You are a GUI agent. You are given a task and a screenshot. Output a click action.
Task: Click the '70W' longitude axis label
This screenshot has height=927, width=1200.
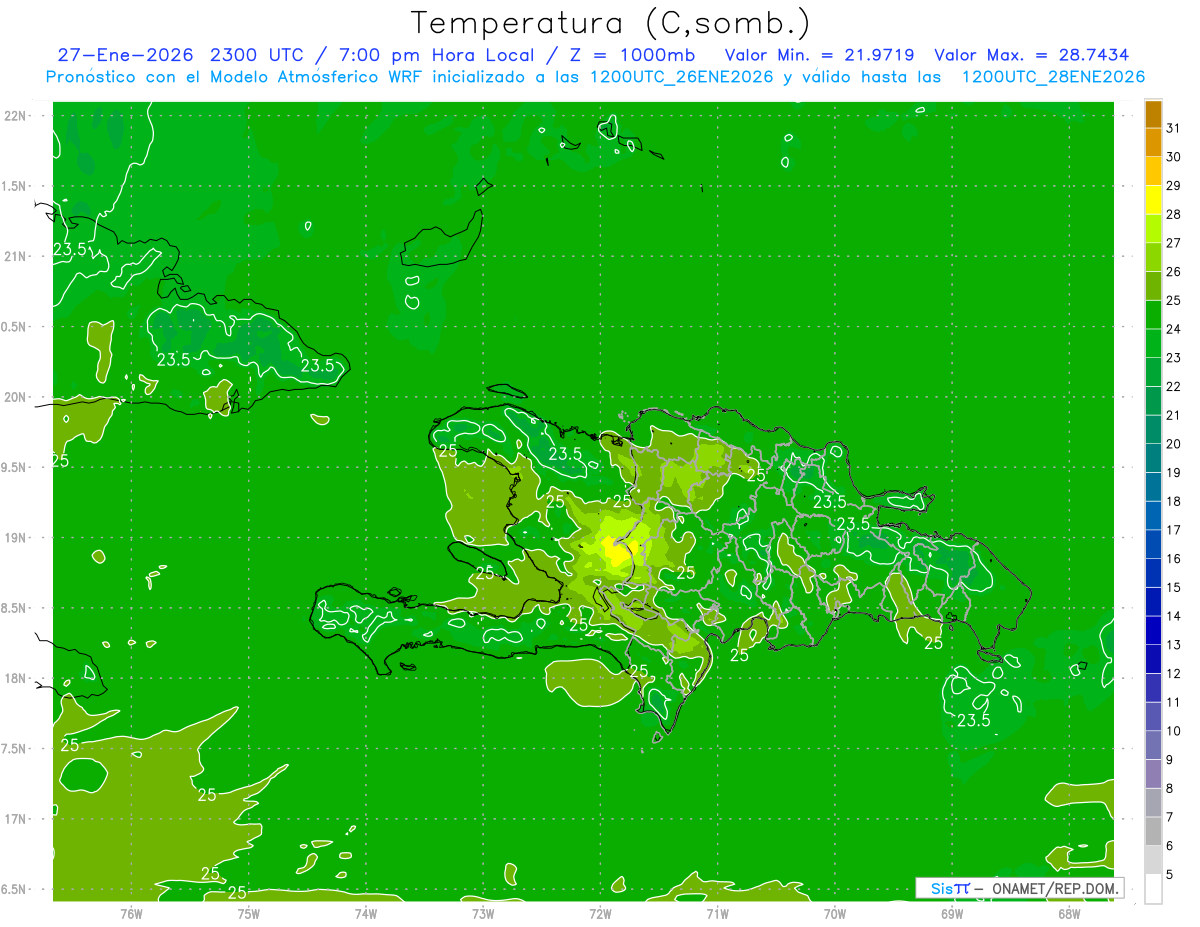pyautogui.click(x=835, y=914)
